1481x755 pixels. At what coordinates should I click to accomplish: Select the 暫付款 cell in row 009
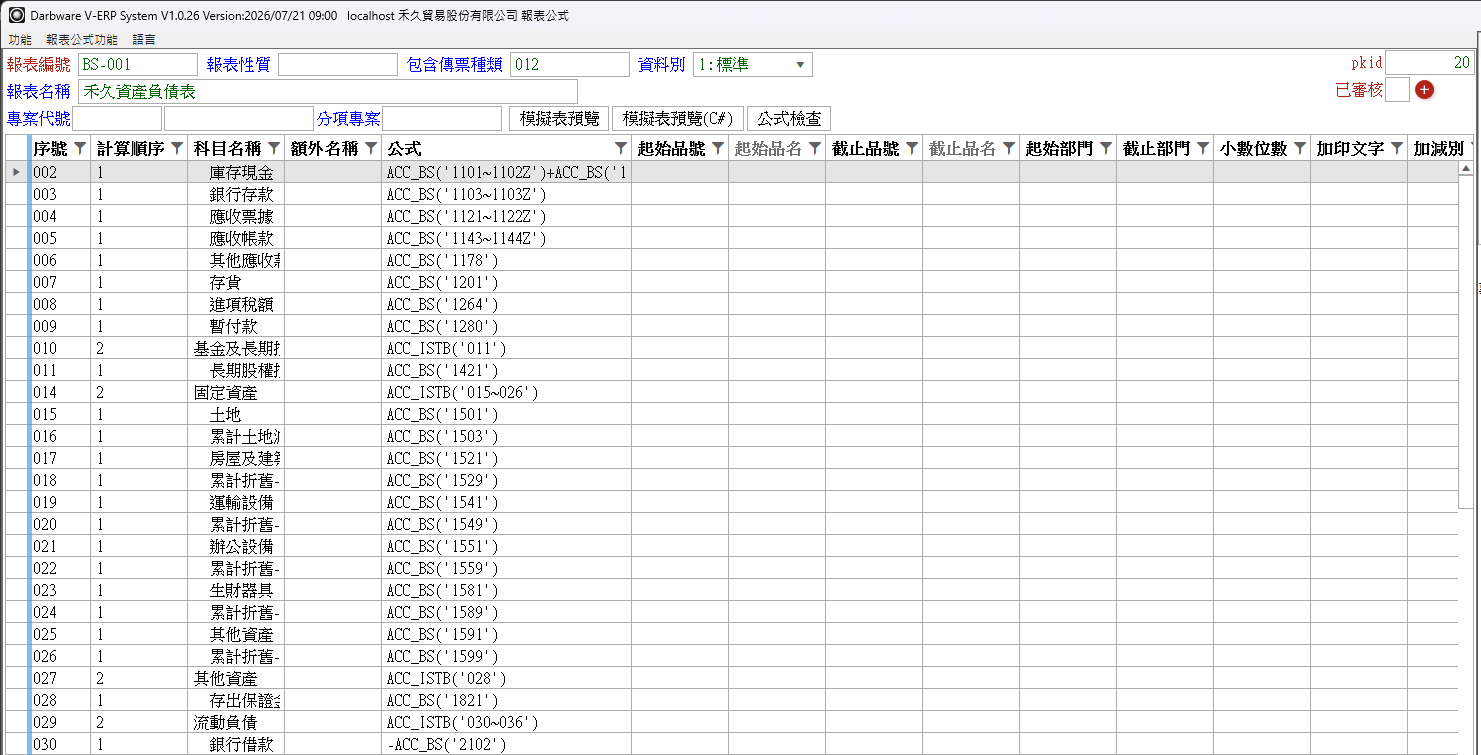pyautogui.click(x=236, y=326)
